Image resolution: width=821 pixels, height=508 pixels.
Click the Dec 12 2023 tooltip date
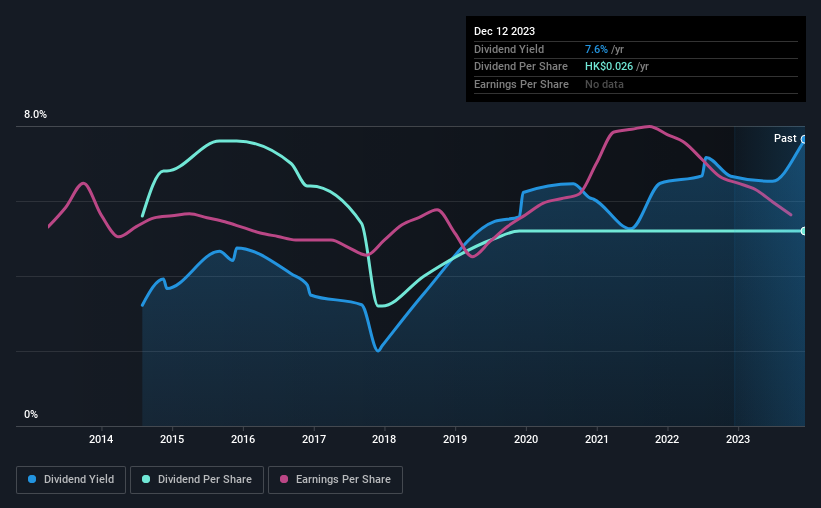pos(504,31)
